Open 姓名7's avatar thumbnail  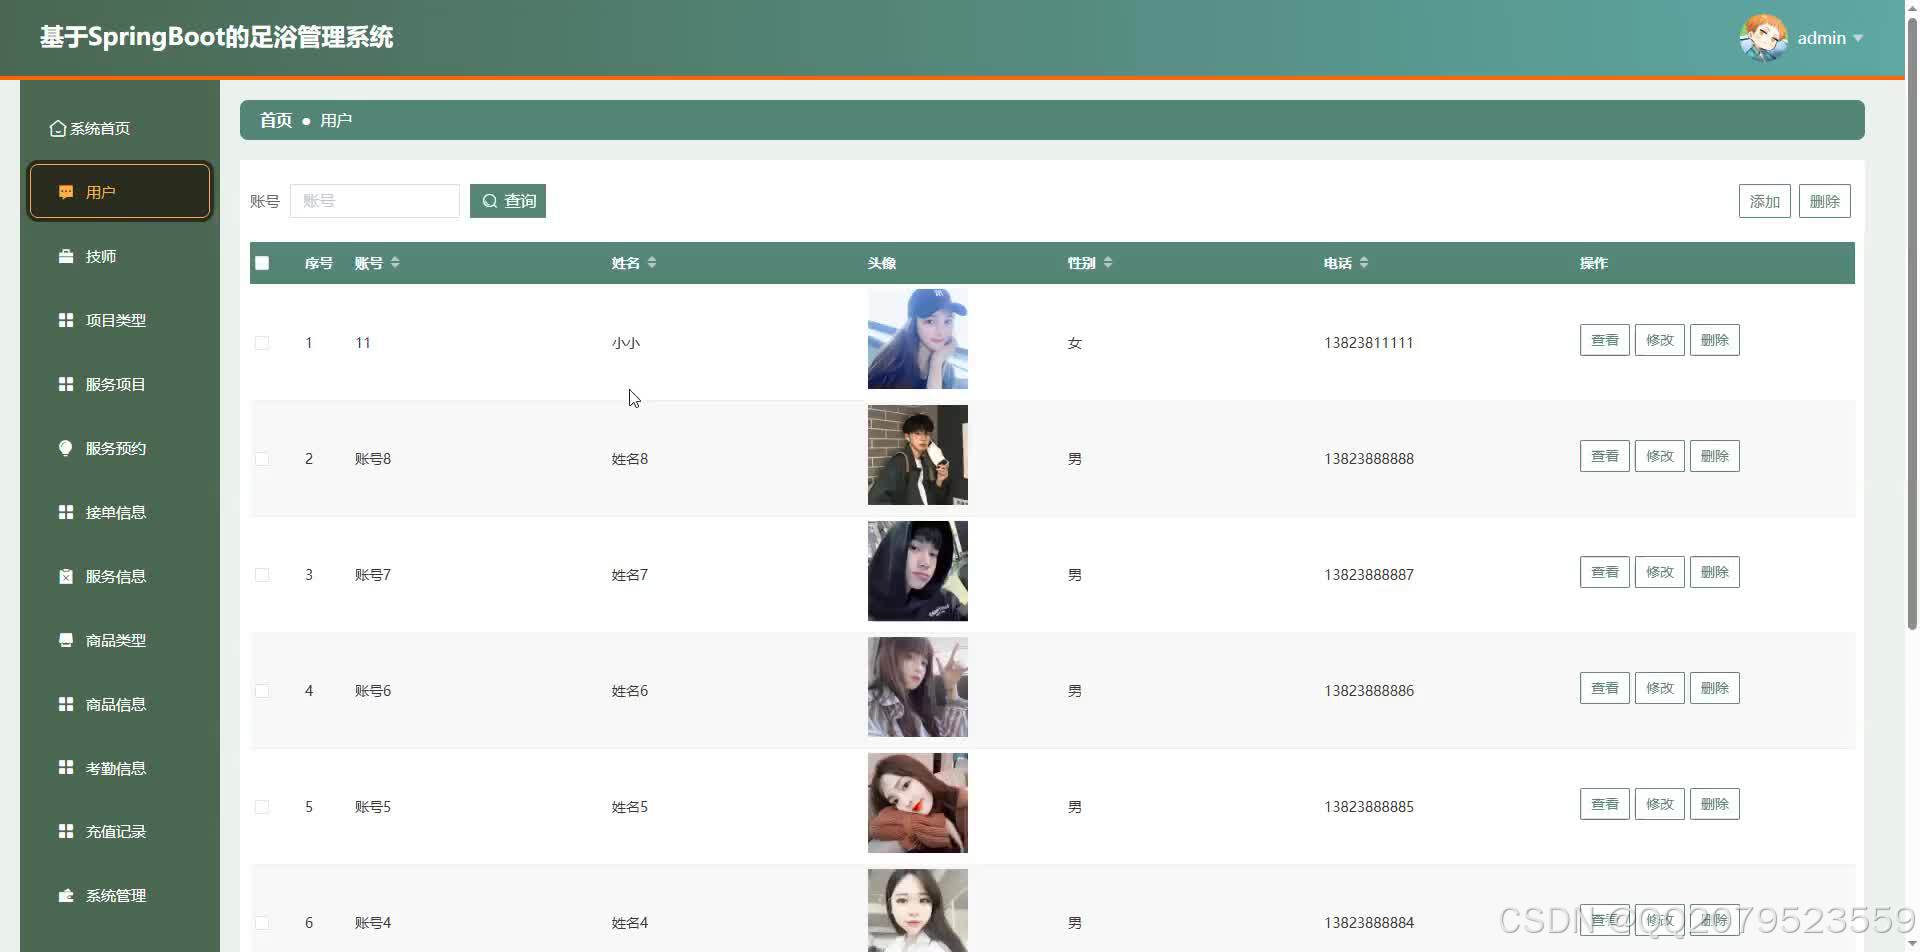pyautogui.click(x=918, y=571)
